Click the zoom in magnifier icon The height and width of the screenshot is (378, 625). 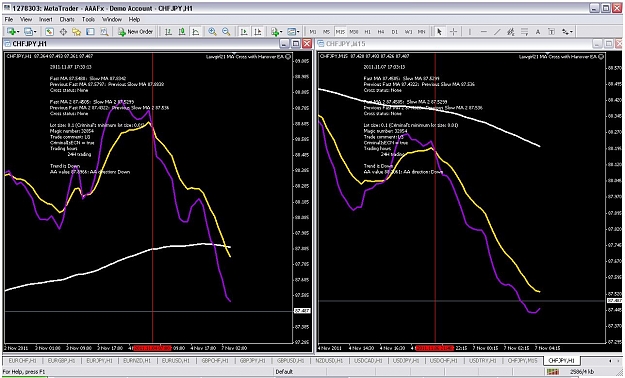click(x=212, y=32)
